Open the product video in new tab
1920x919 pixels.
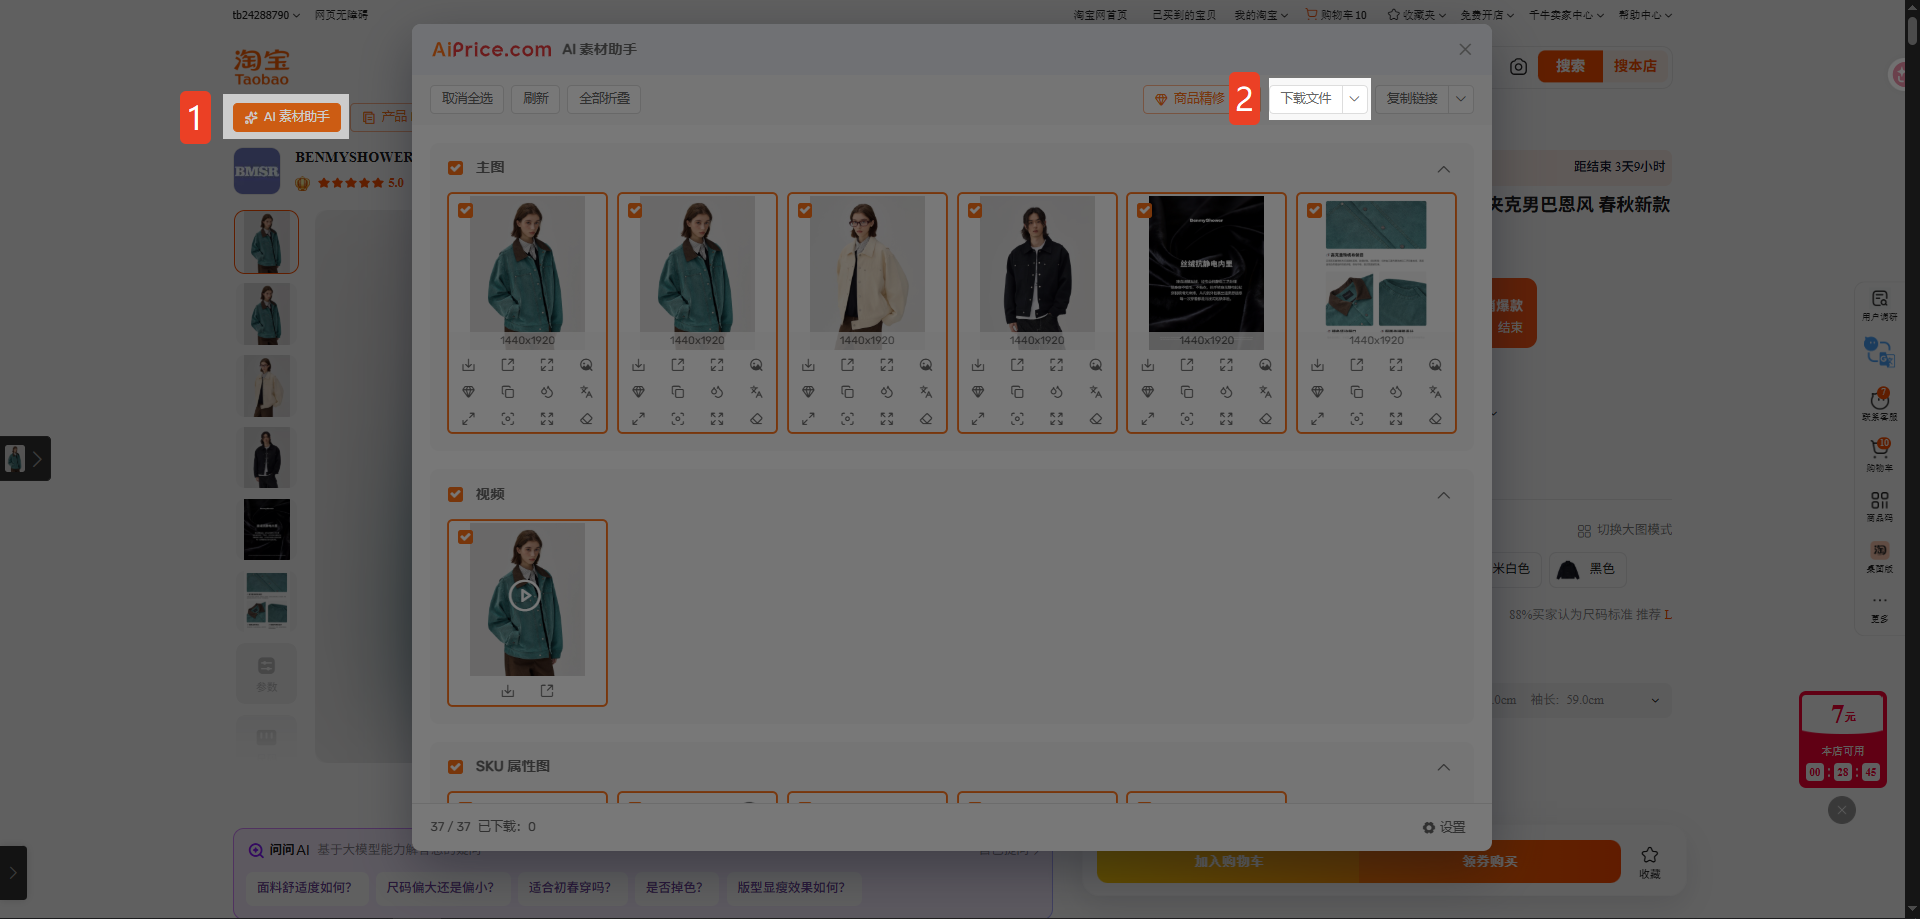pyautogui.click(x=547, y=691)
